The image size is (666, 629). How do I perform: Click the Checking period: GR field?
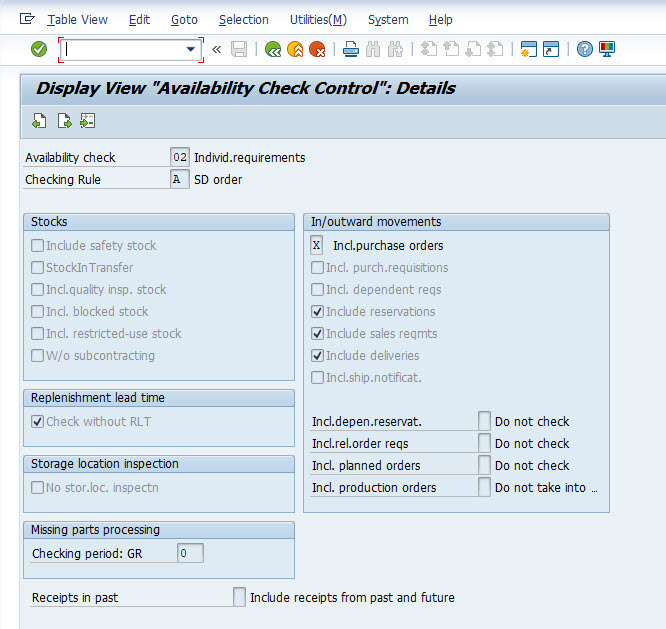(190, 553)
